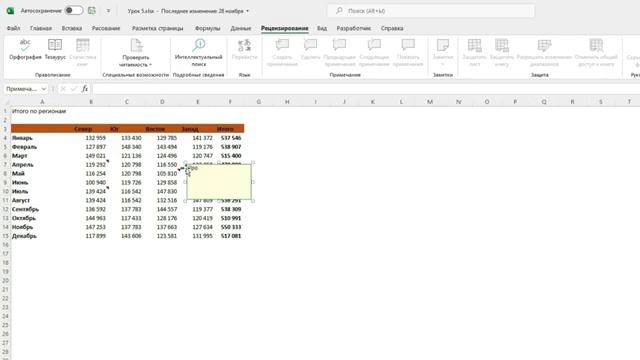The width and height of the screenshot is (640, 360).
Task: Click into the formula bar field
Action: tap(365, 89)
